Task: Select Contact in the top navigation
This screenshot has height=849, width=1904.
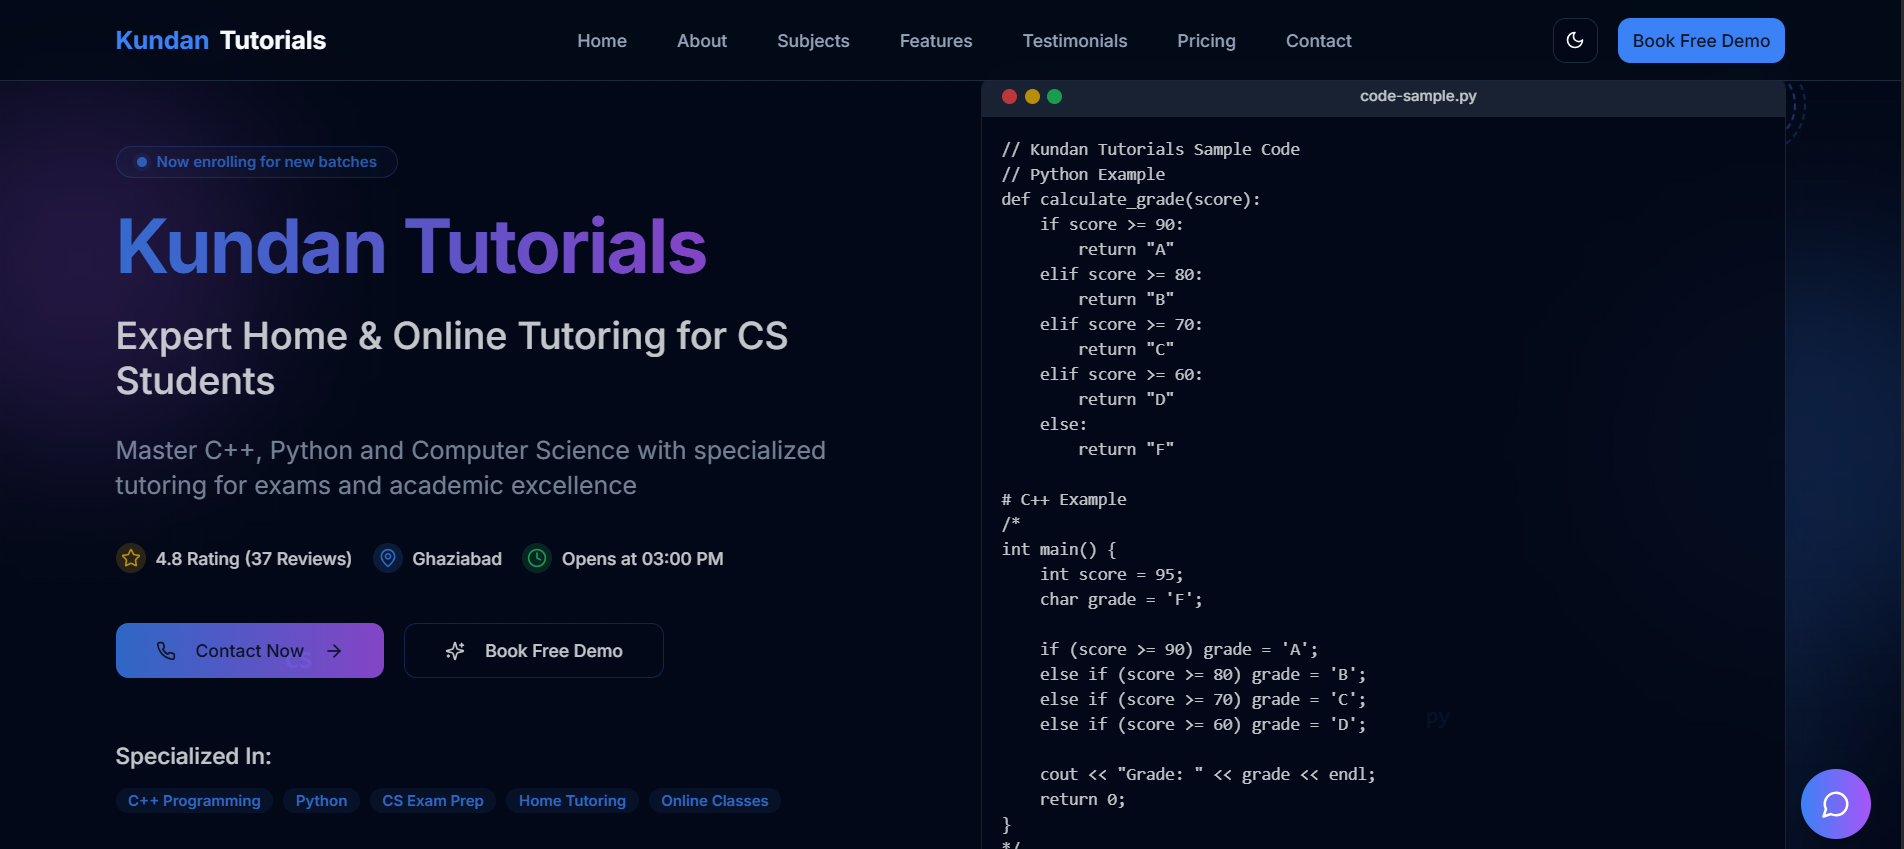Action: click(1319, 41)
